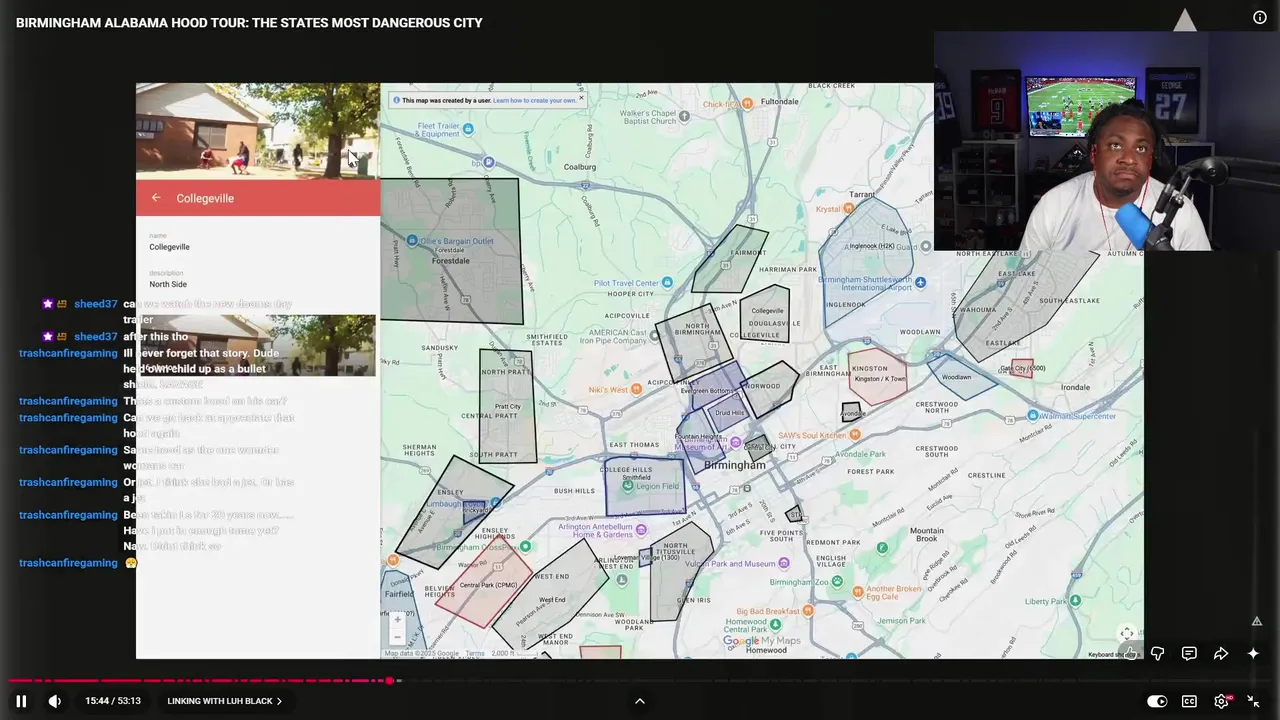1280x720 pixels.
Task: Open the map Terms link
Action: 475,653
